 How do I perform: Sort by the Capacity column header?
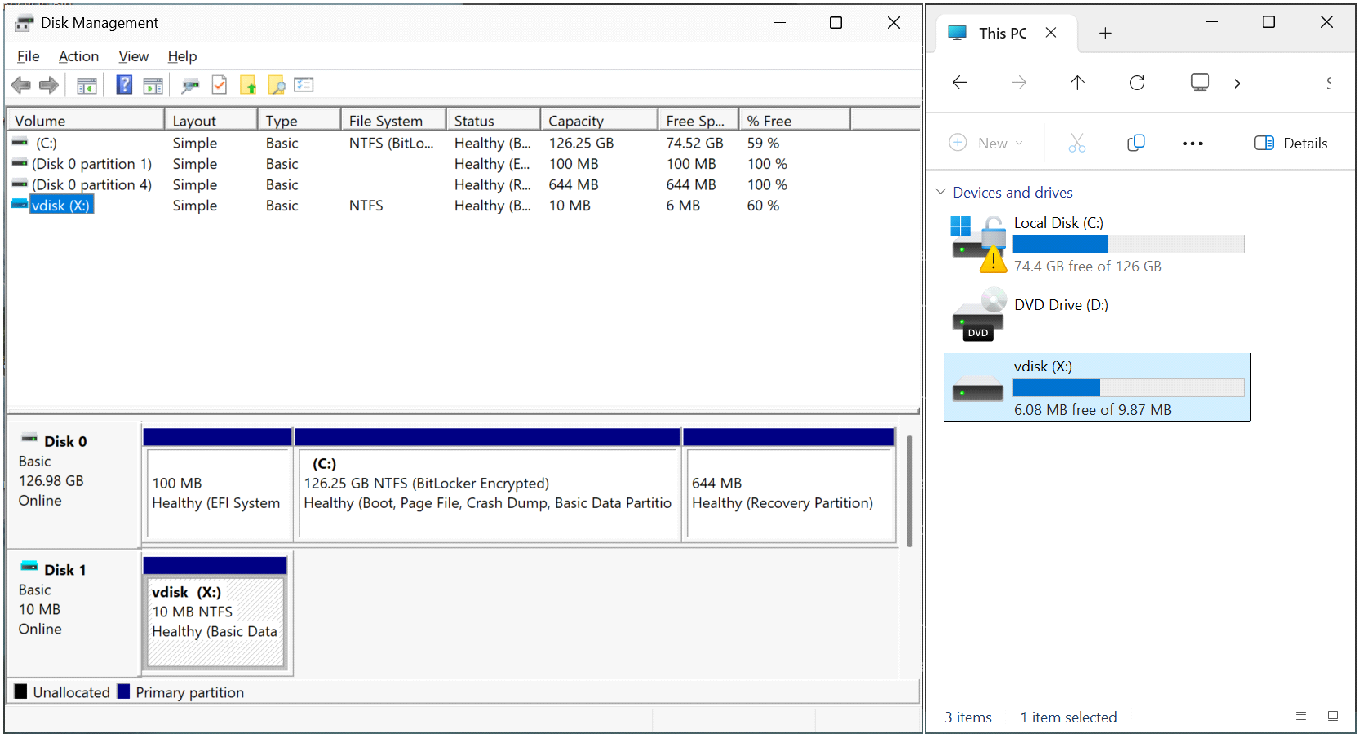tap(599, 120)
